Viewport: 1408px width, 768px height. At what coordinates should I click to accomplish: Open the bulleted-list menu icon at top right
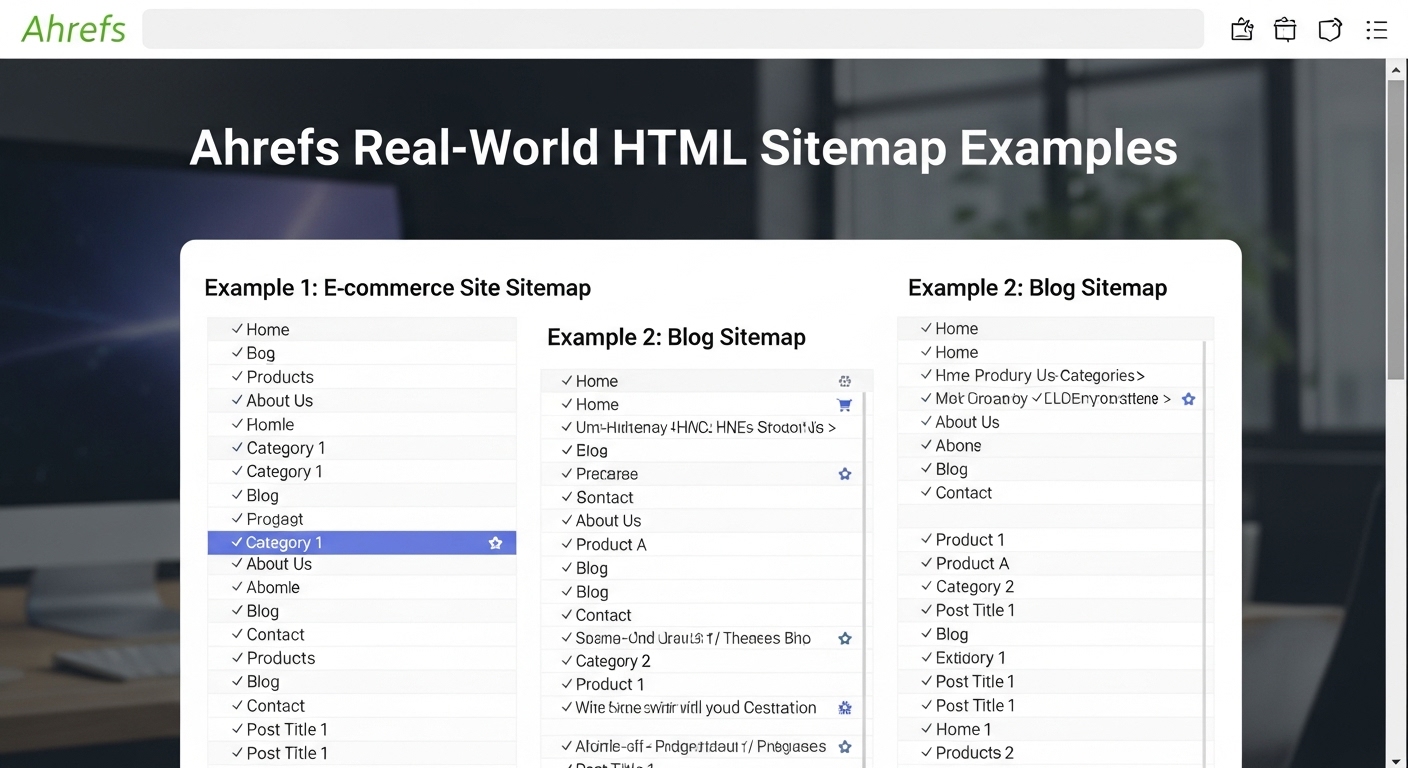(x=1376, y=30)
